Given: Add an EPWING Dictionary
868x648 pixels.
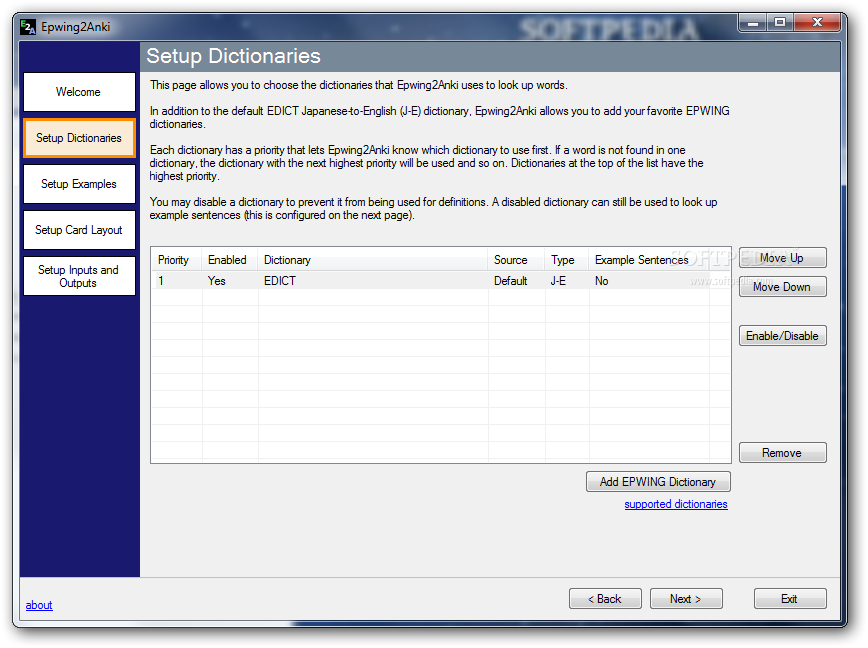Looking at the screenshot, I should 658,482.
